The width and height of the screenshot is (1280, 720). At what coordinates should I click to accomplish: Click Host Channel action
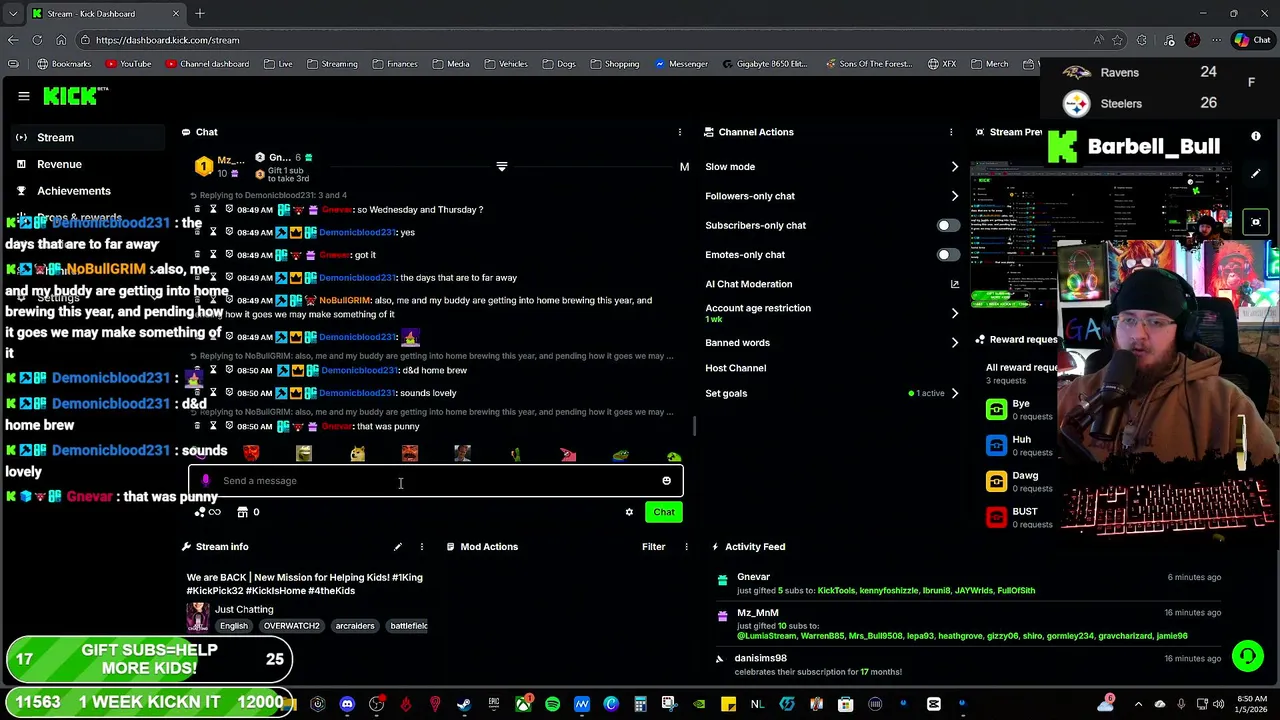[736, 368]
